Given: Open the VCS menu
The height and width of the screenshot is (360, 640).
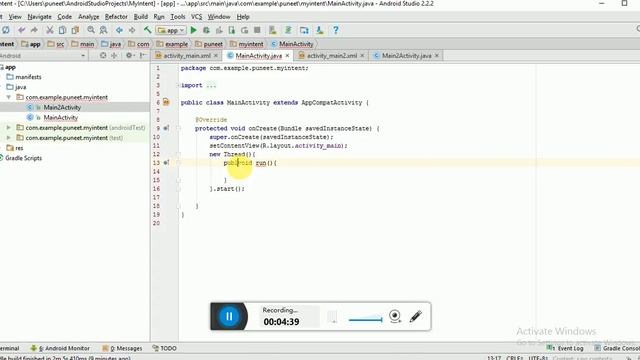Looking at the screenshot, I should [197, 17].
